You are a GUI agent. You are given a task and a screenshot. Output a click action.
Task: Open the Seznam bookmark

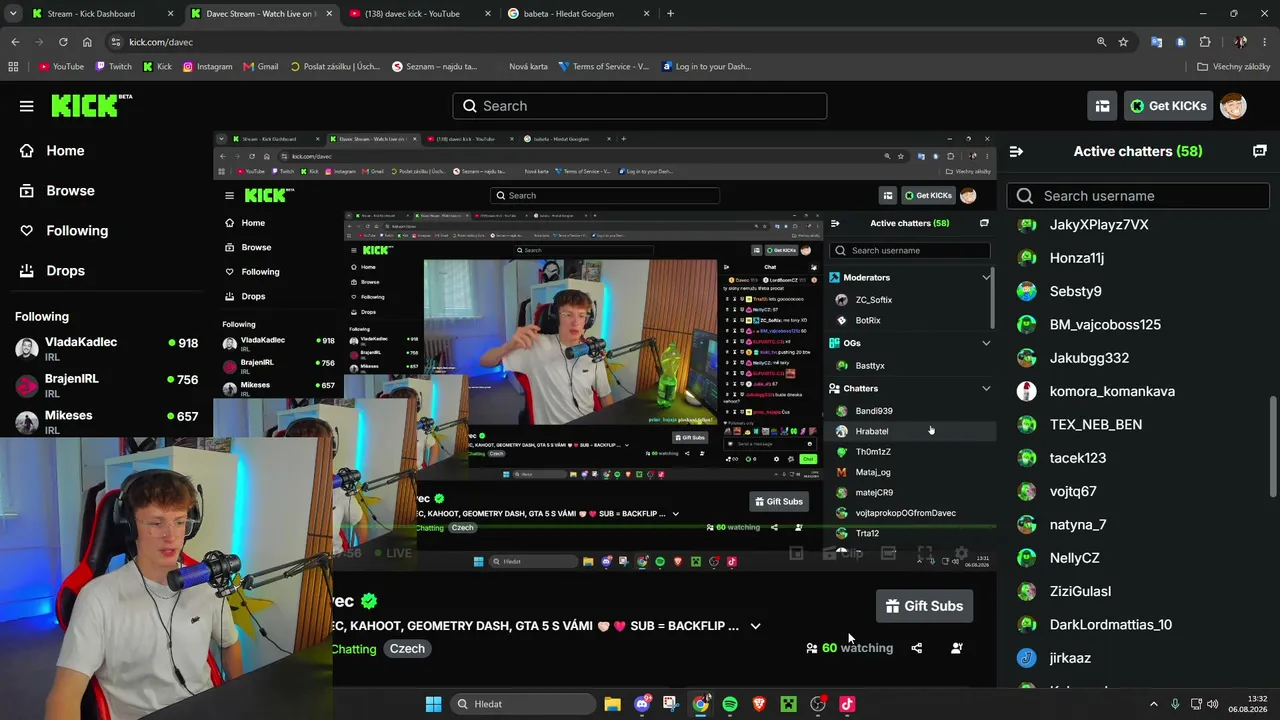(435, 67)
